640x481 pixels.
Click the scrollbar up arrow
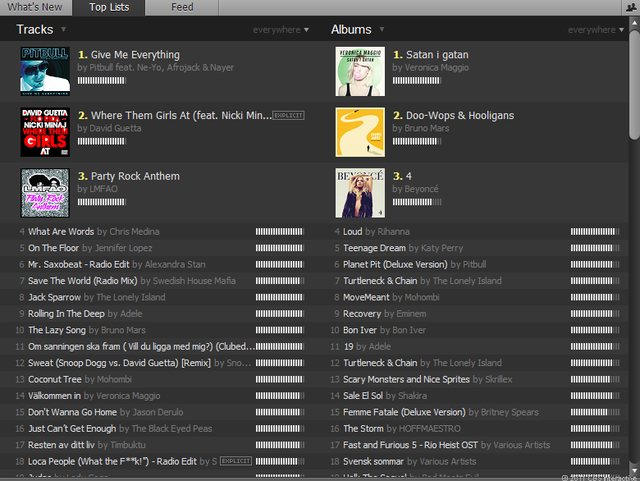pos(634,22)
